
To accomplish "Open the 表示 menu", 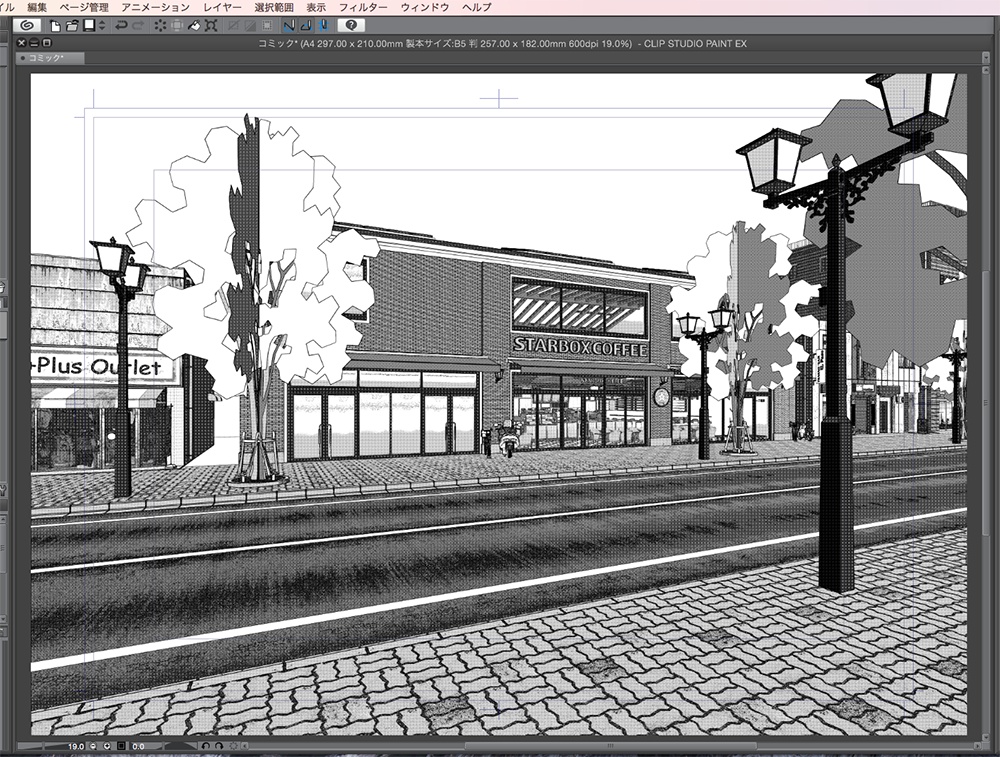I will click(x=316, y=7).
